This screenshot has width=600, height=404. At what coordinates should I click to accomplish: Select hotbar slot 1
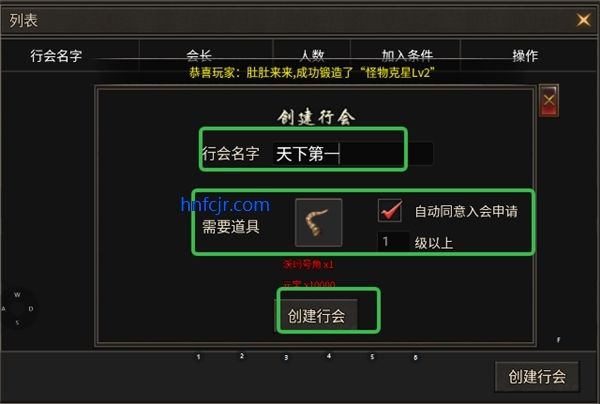click(x=198, y=357)
